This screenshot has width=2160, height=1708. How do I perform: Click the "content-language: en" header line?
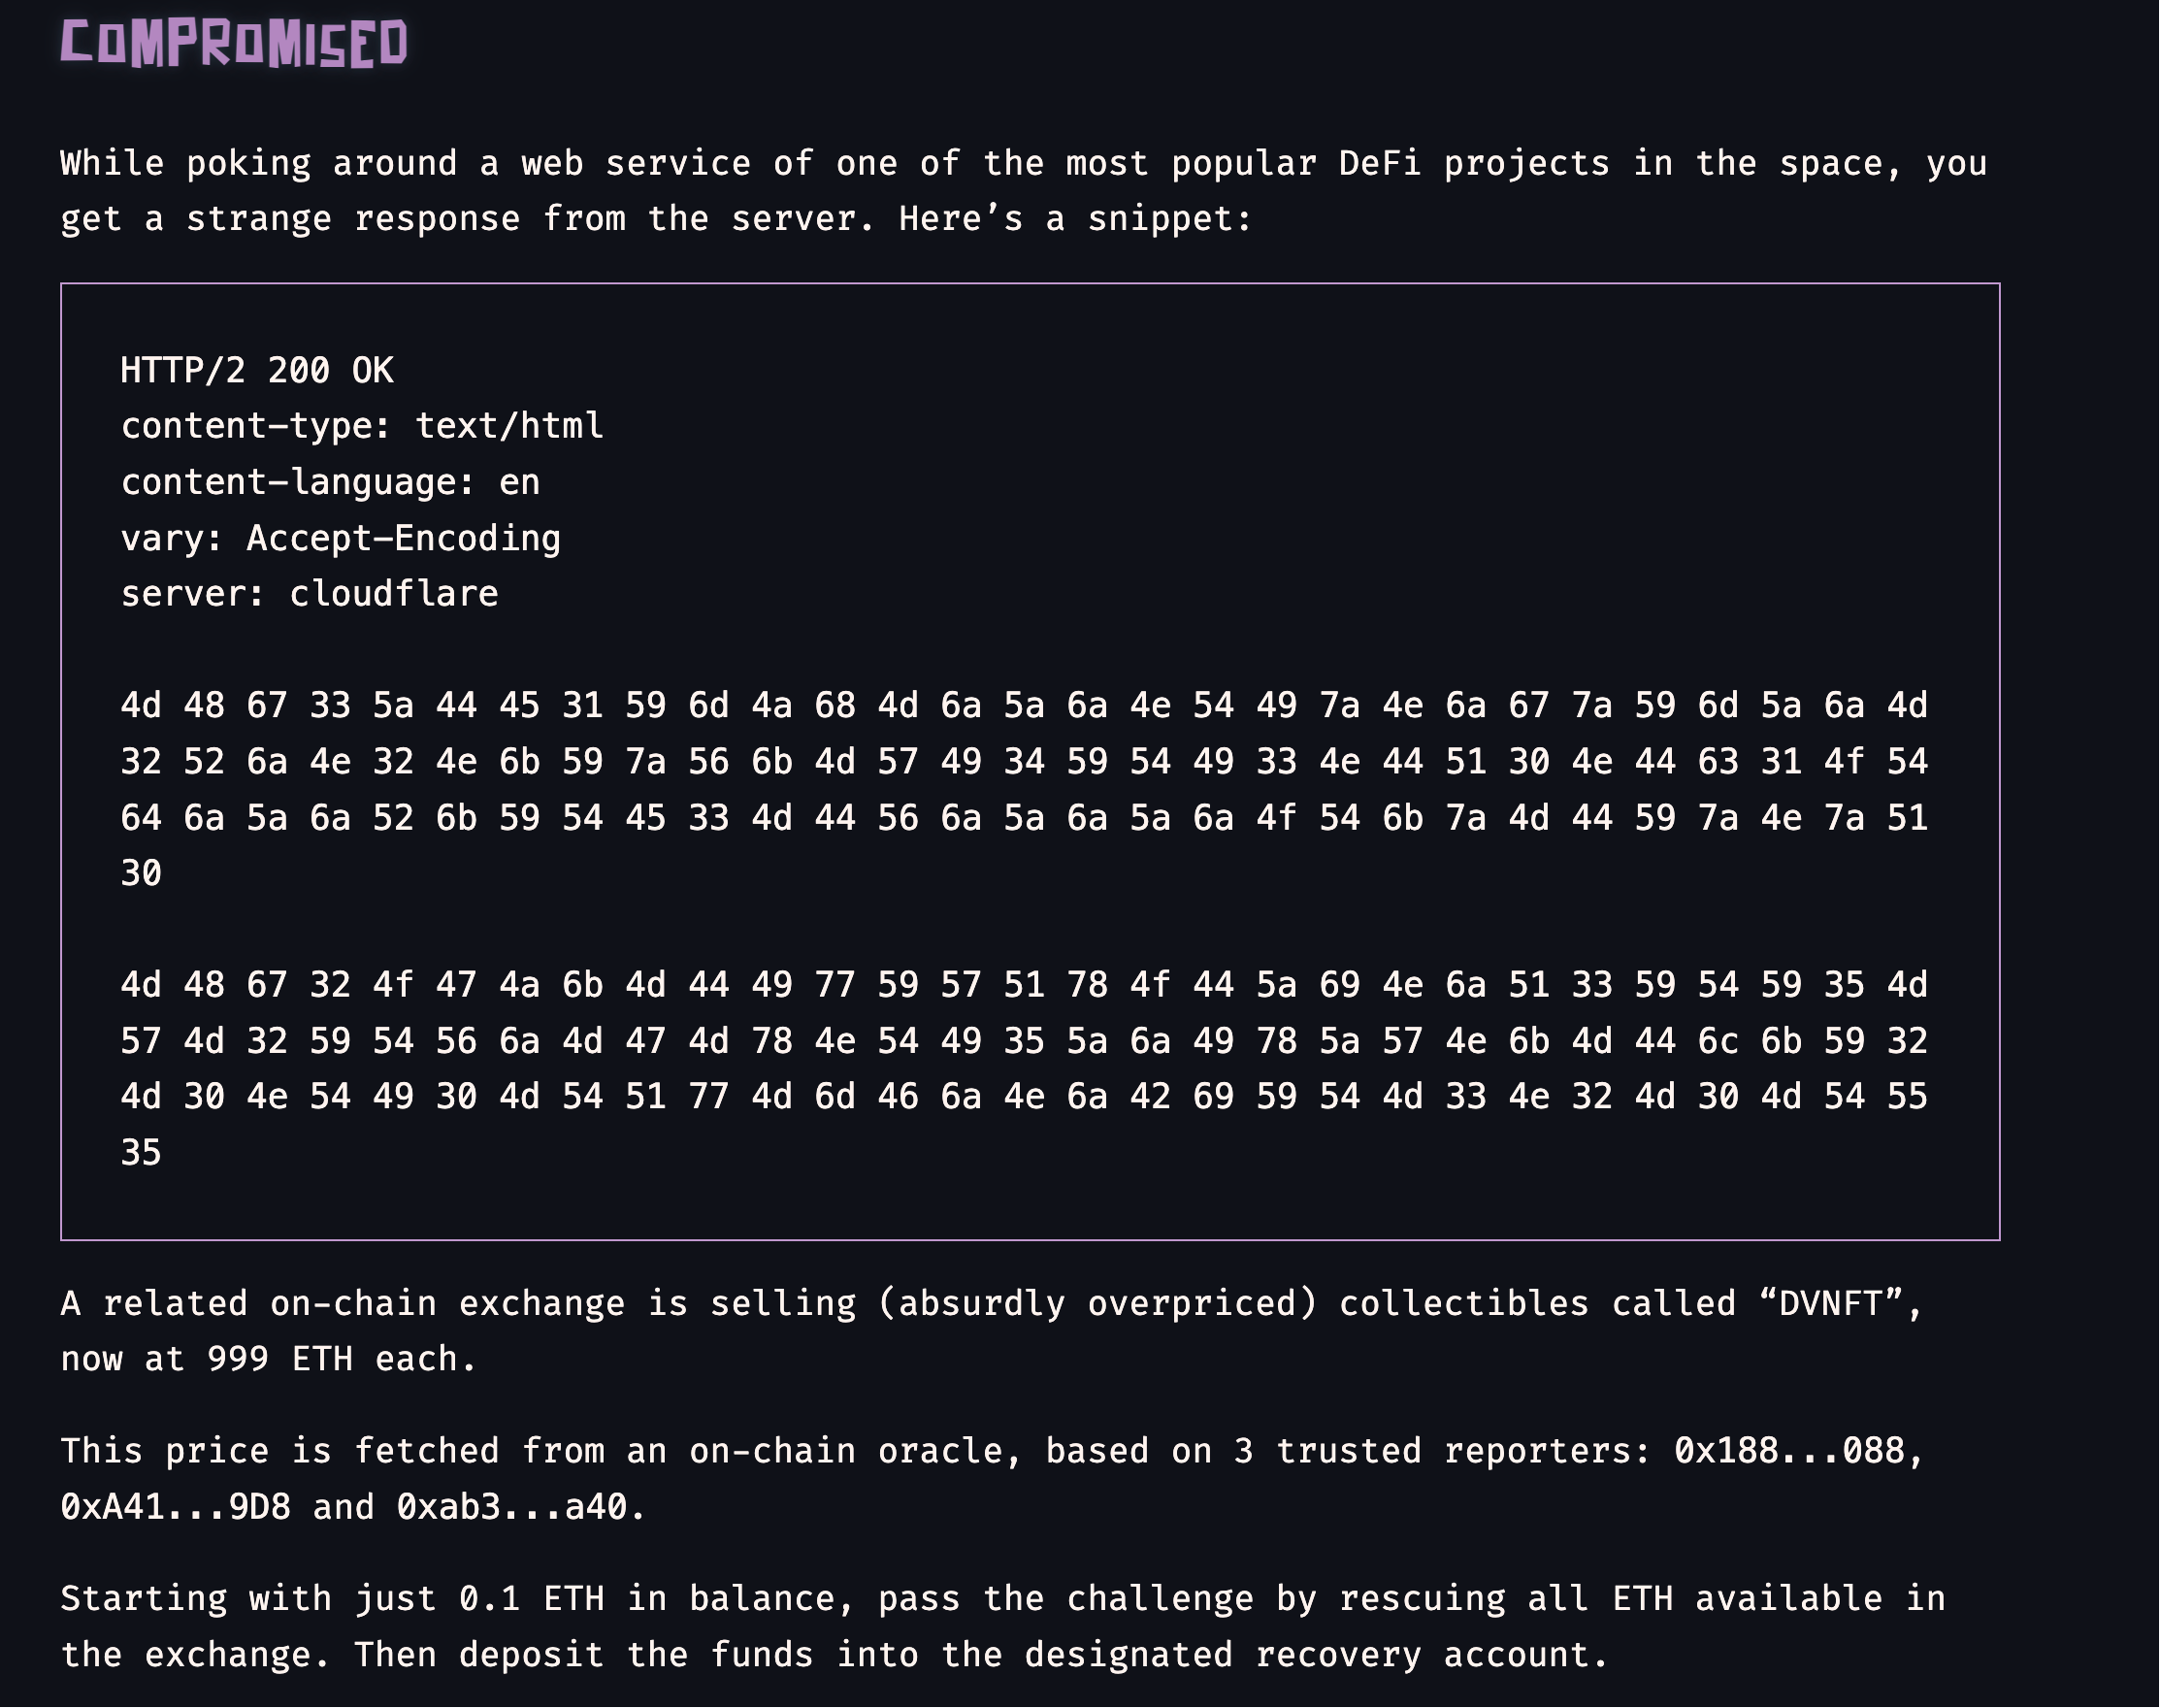pyautogui.click(x=330, y=483)
